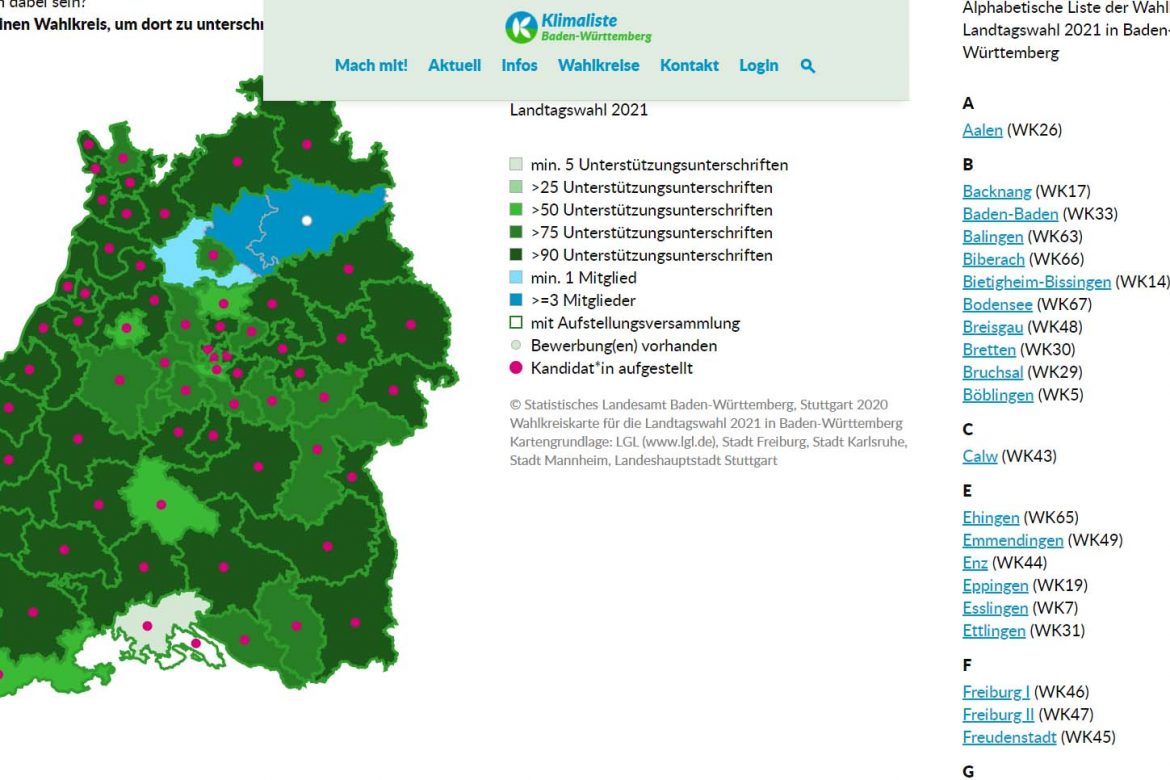Open search via the magnifier icon
This screenshot has height=780, width=1170.
(808, 66)
